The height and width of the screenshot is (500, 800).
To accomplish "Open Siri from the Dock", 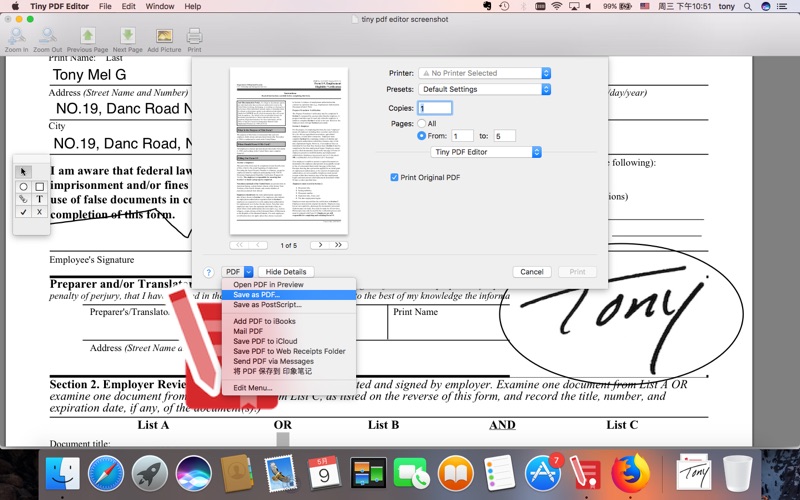I will coord(193,473).
